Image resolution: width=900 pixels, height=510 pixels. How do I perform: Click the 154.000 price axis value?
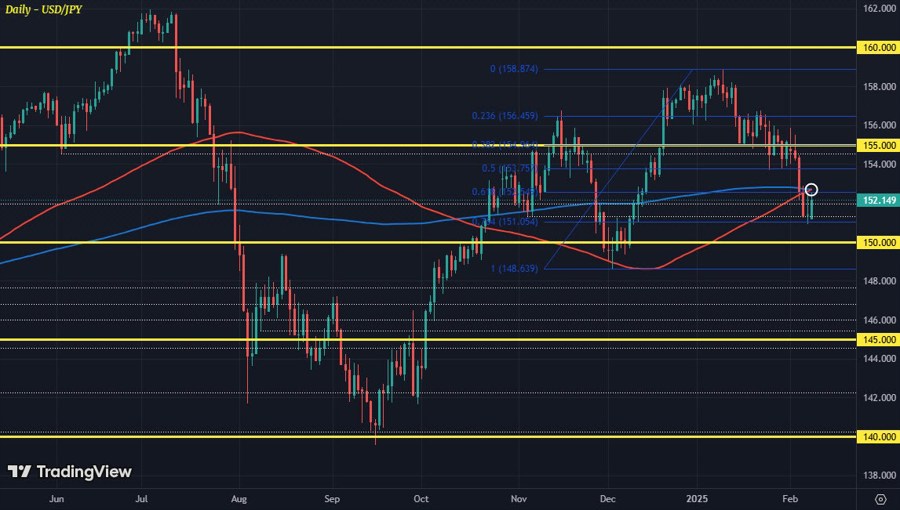tap(879, 165)
